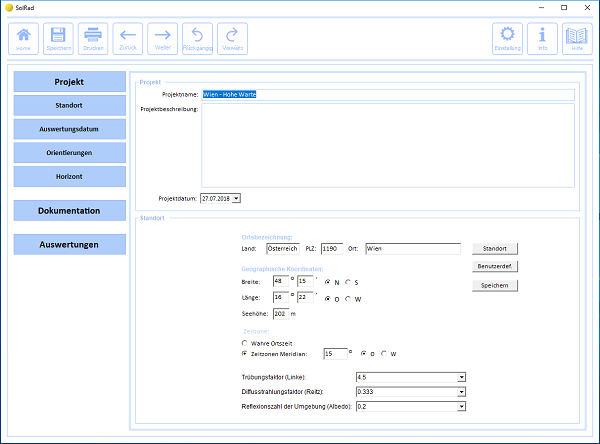The image size is (600, 444).
Task: Choose Wahre Ortszeit option
Action: (x=245, y=343)
